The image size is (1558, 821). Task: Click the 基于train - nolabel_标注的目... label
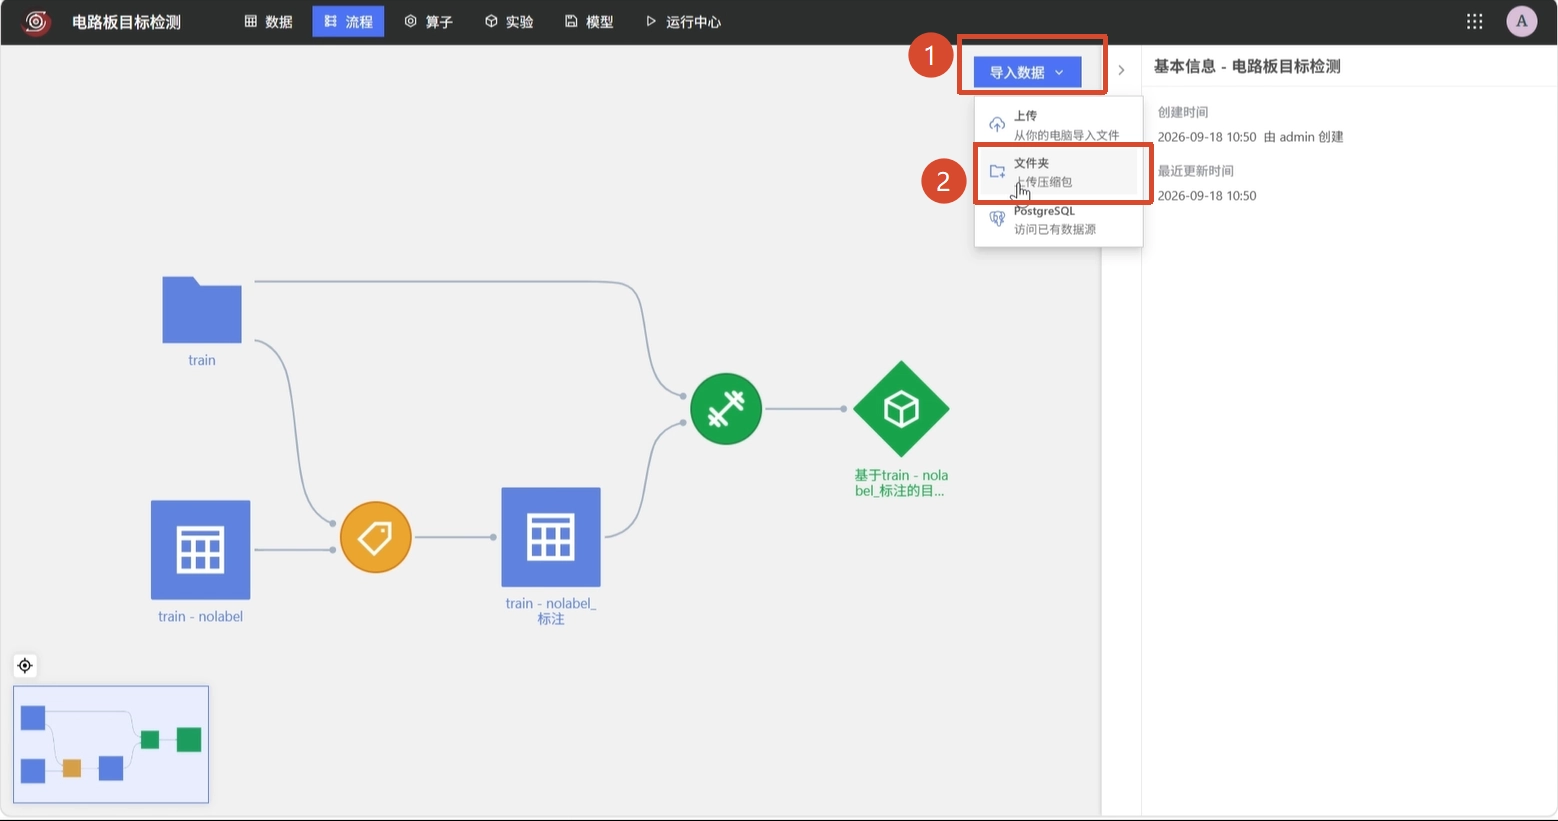[901, 483]
